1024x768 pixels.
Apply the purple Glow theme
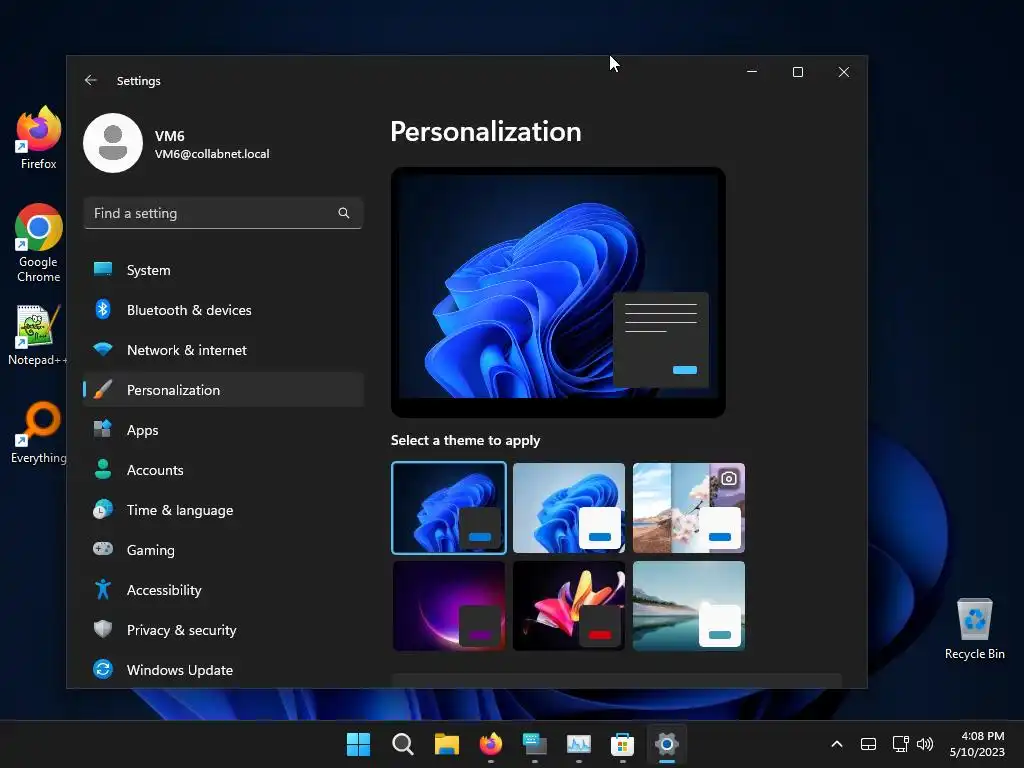(449, 605)
